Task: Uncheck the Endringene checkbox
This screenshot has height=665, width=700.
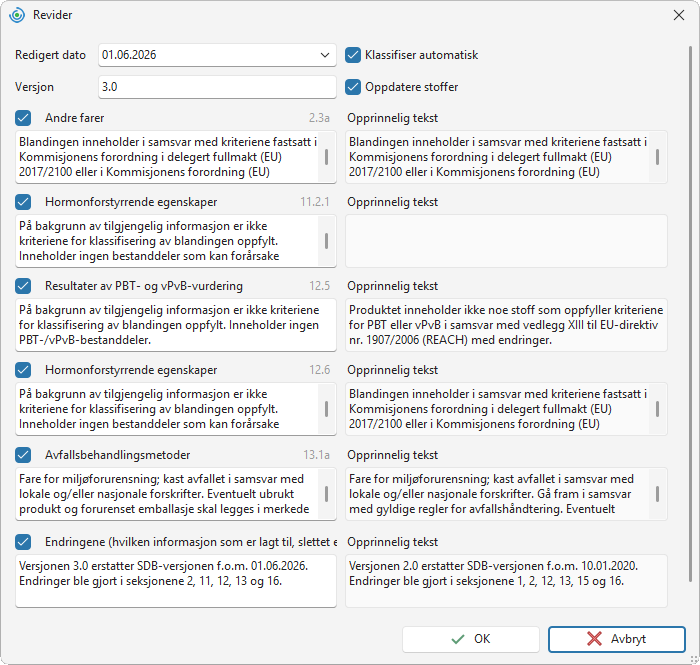Action: pos(23,542)
